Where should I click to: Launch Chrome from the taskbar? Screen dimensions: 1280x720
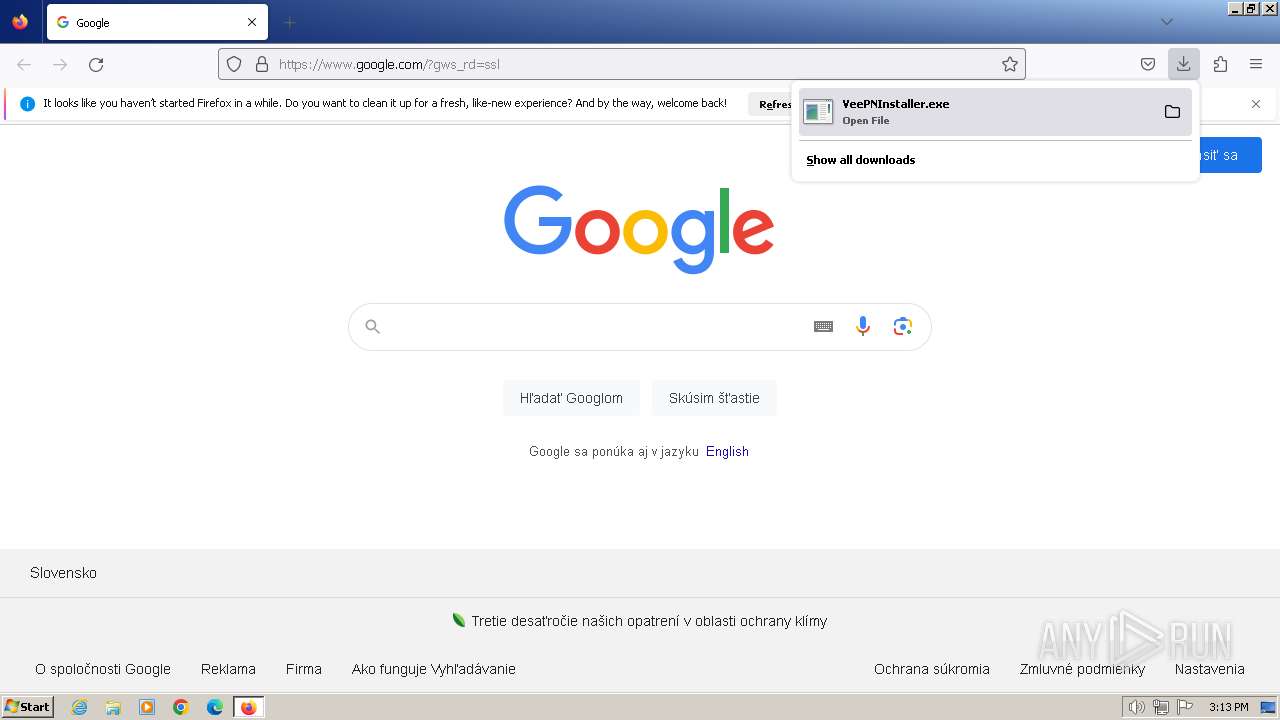pyautogui.click(x=181, y=707)
